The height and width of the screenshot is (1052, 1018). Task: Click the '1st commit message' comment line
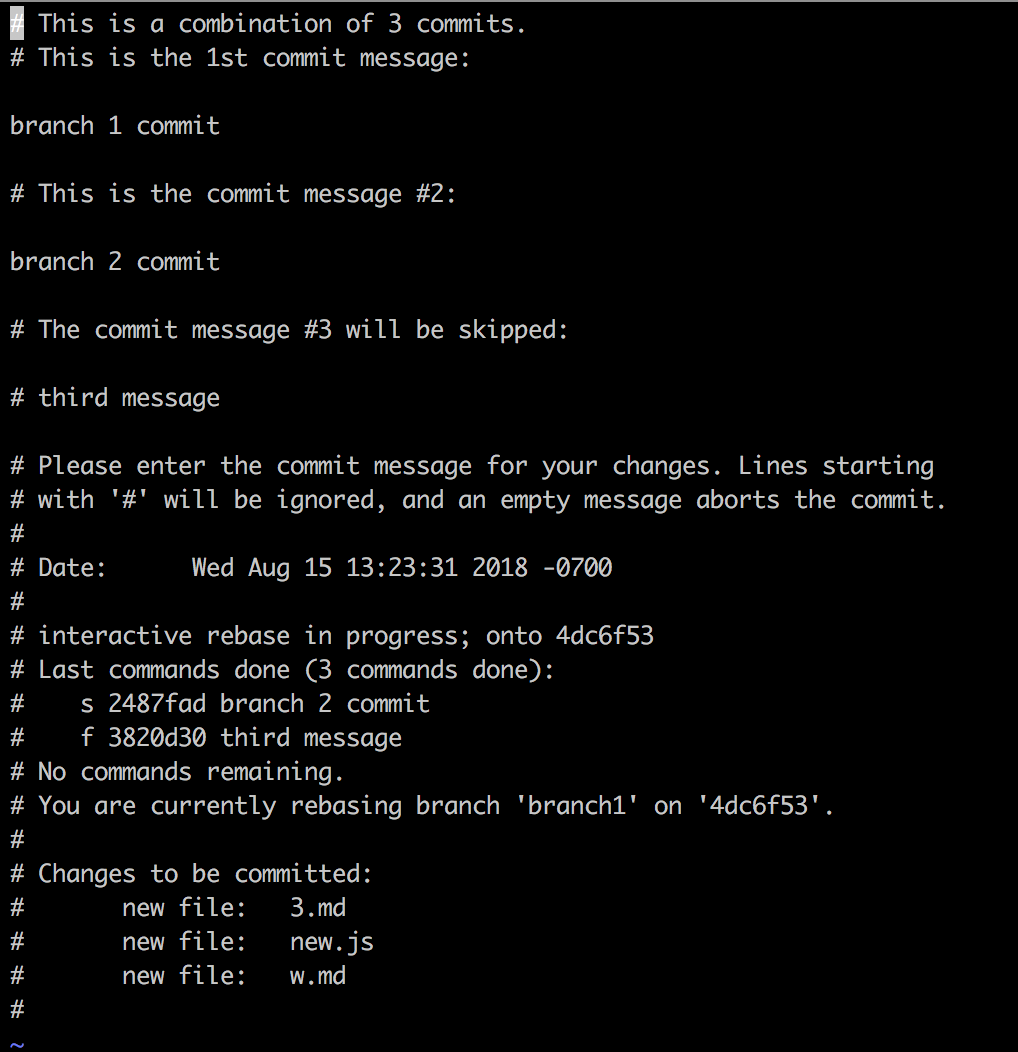coord(240,58)
